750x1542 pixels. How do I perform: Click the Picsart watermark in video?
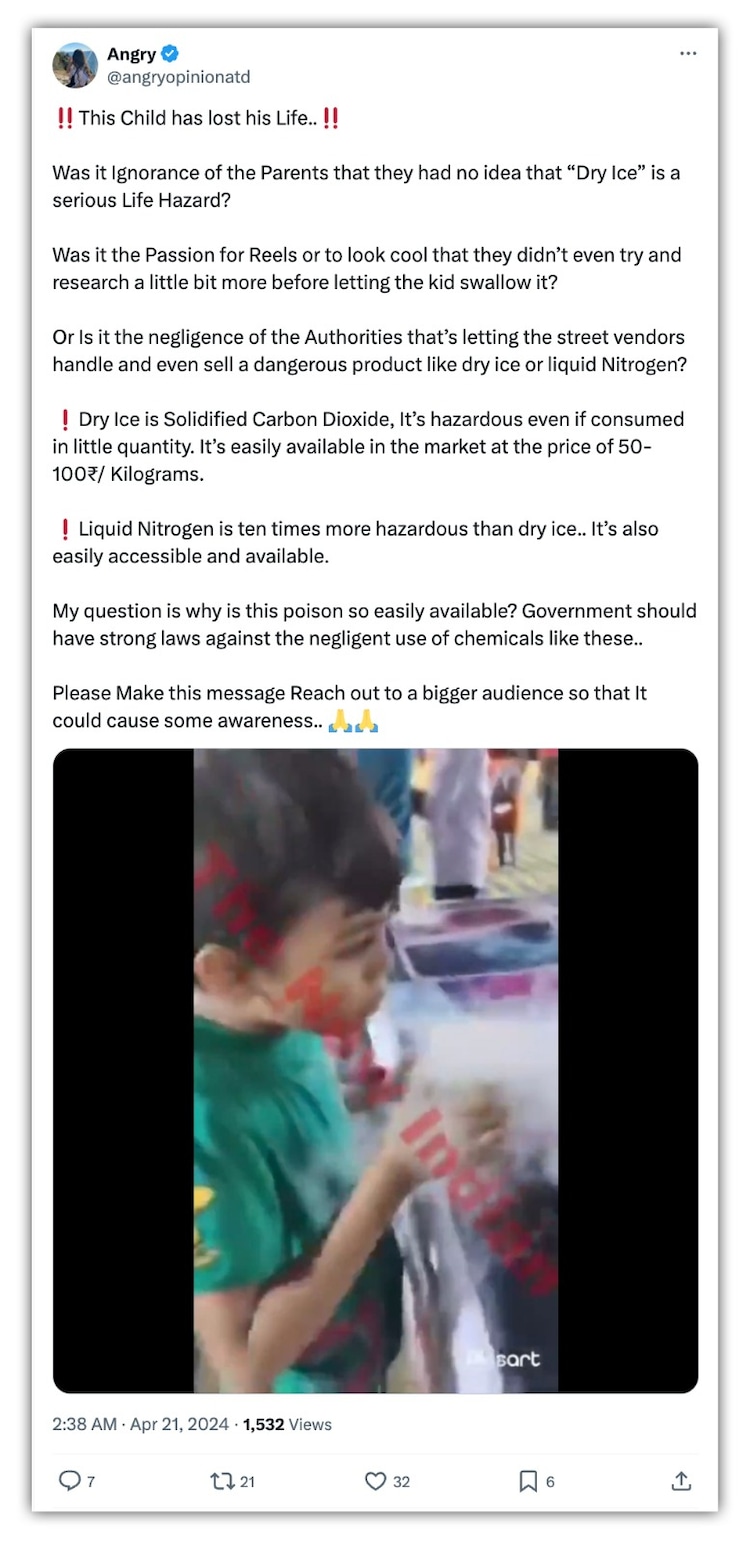(504, 1359)
